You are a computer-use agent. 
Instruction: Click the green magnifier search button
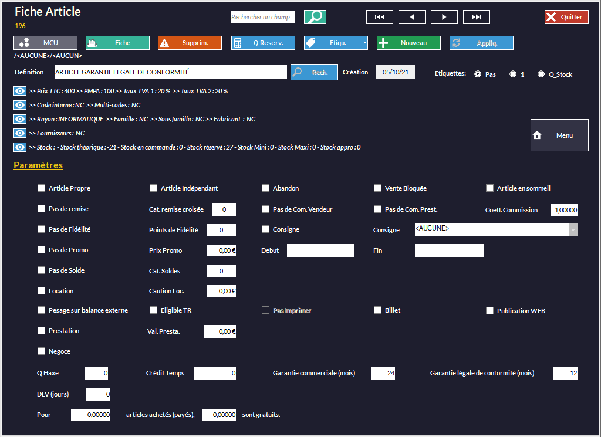click(314, 17)
